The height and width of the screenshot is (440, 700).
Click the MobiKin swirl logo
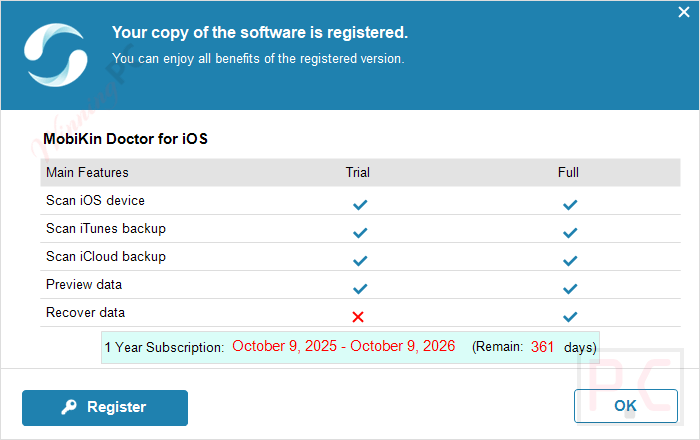pyautogui.click(x=55, y=55)
